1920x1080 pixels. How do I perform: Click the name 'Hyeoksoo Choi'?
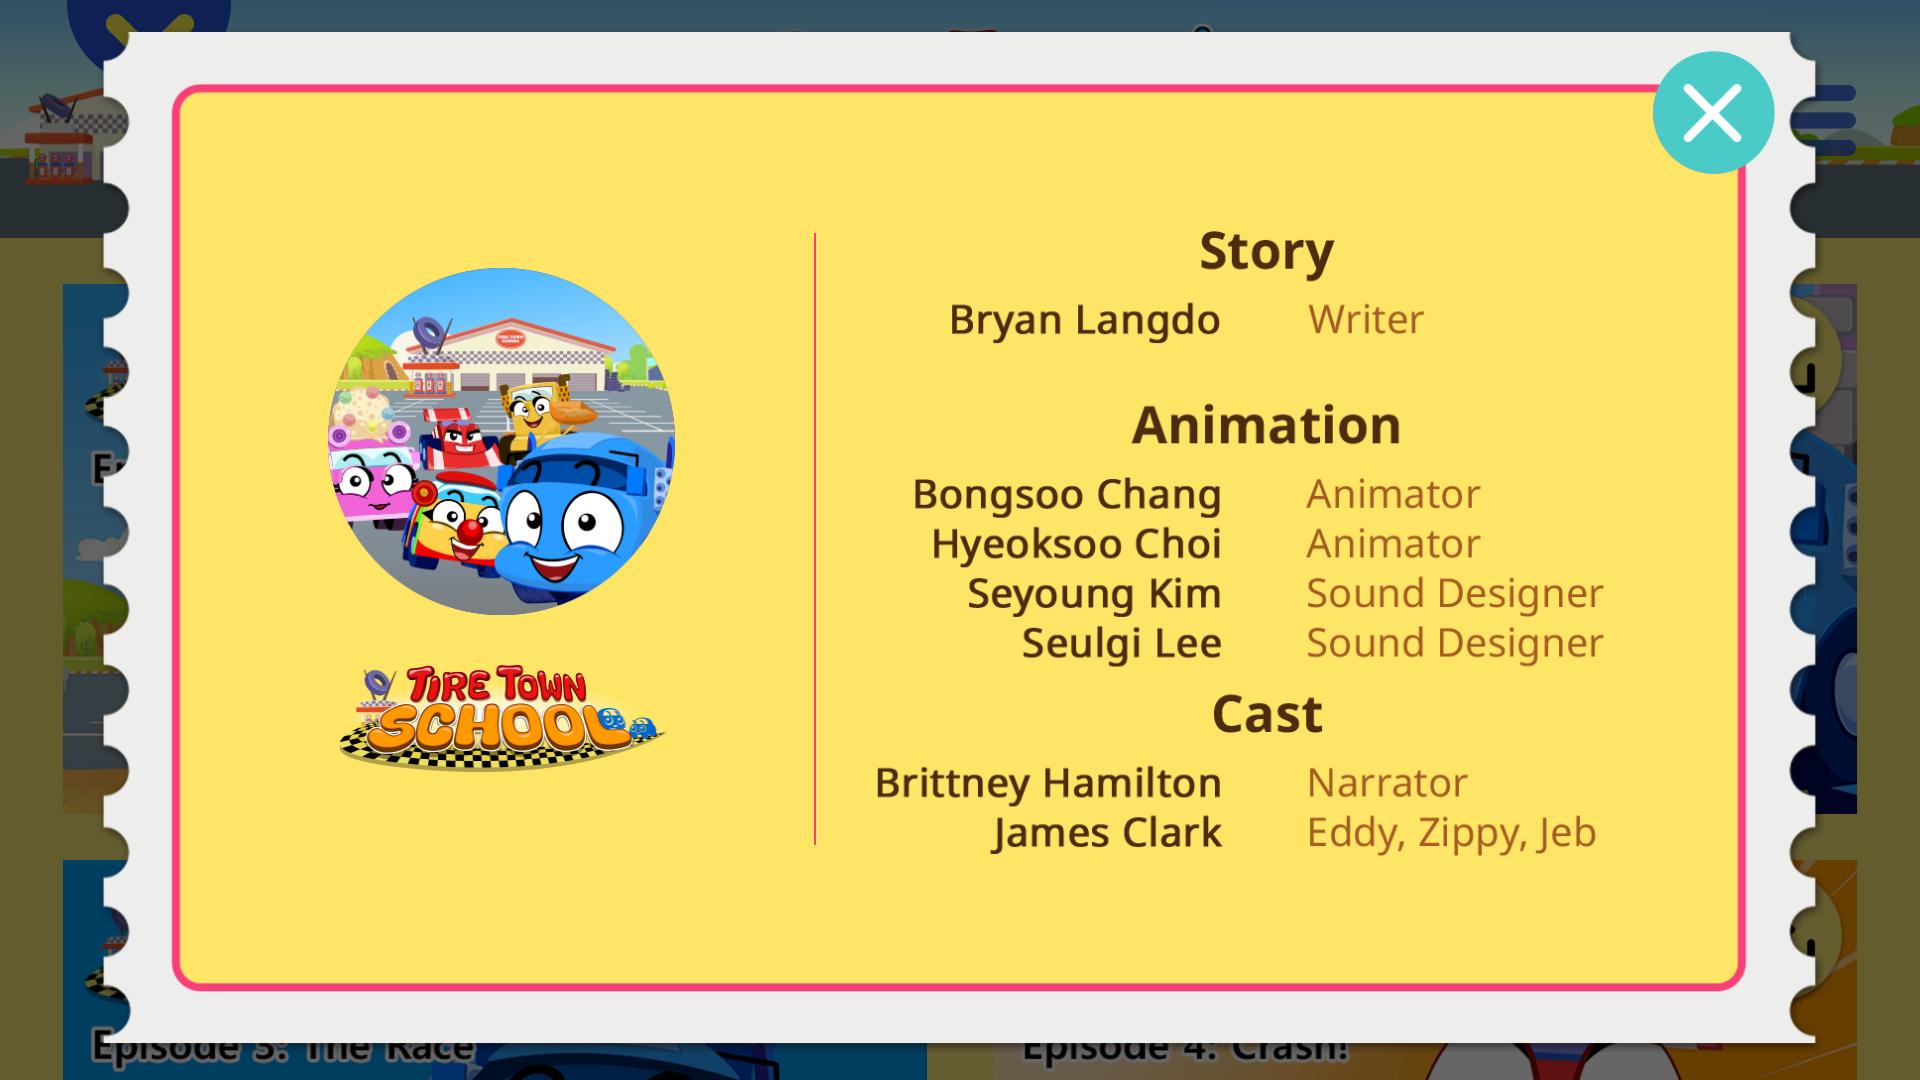click(1076, 544)
